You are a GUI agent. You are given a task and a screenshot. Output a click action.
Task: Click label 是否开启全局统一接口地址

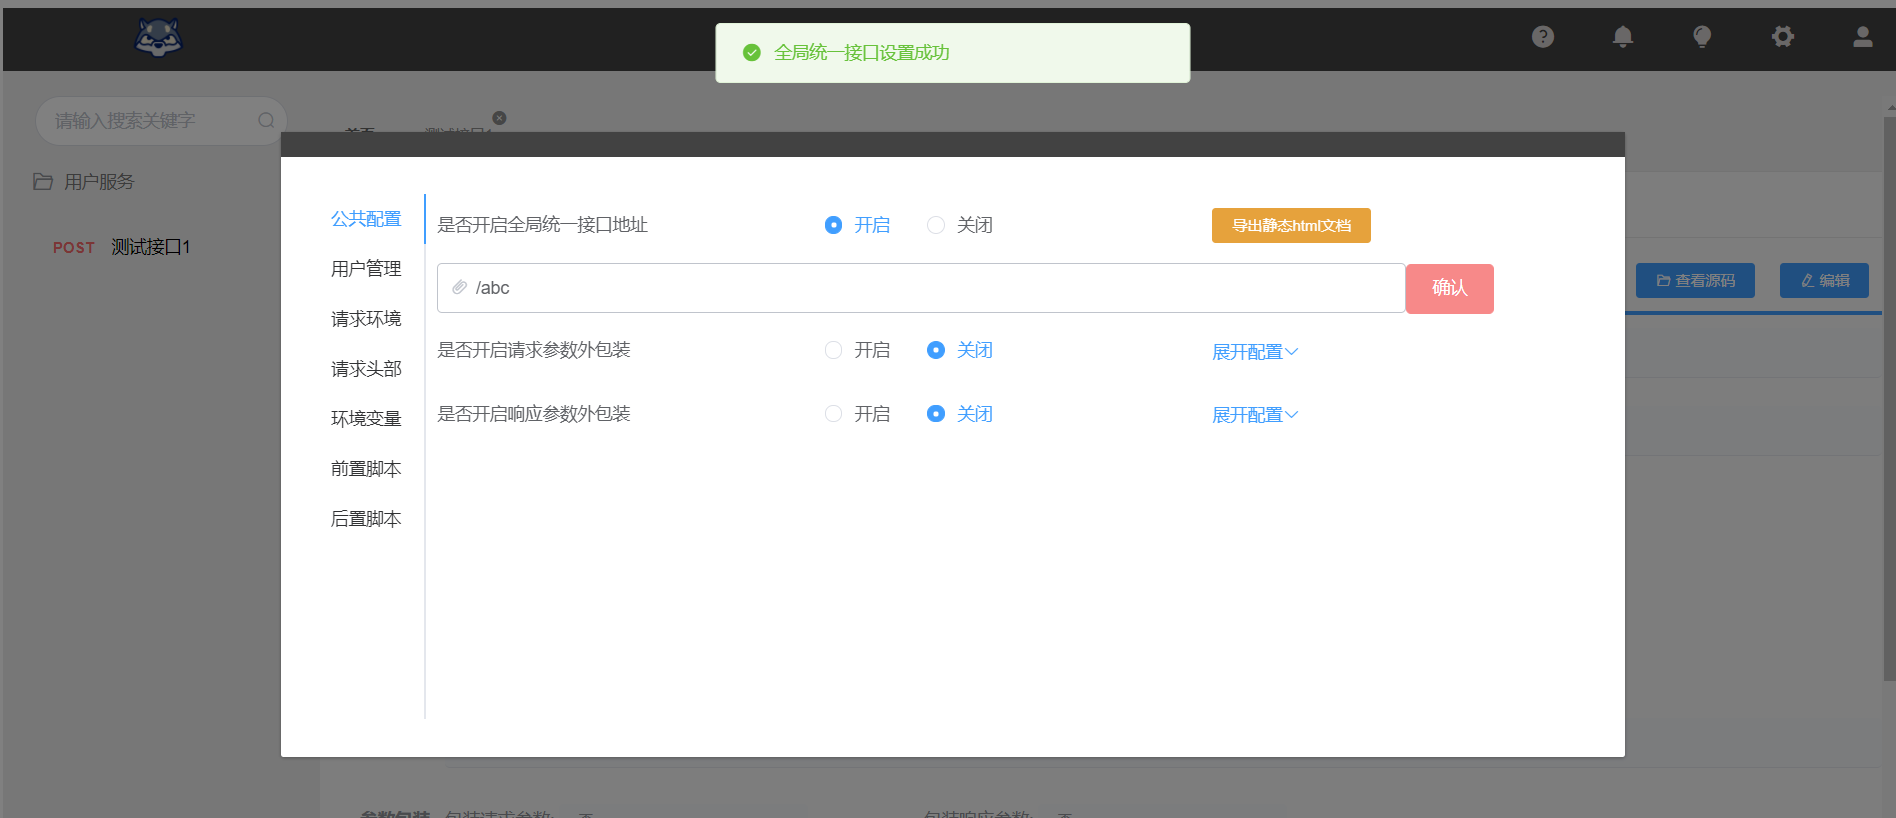point(543,225)
